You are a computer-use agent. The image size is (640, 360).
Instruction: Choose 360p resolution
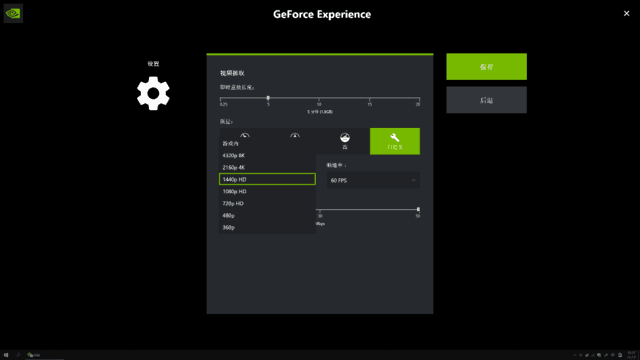click(x=267, y=227)
